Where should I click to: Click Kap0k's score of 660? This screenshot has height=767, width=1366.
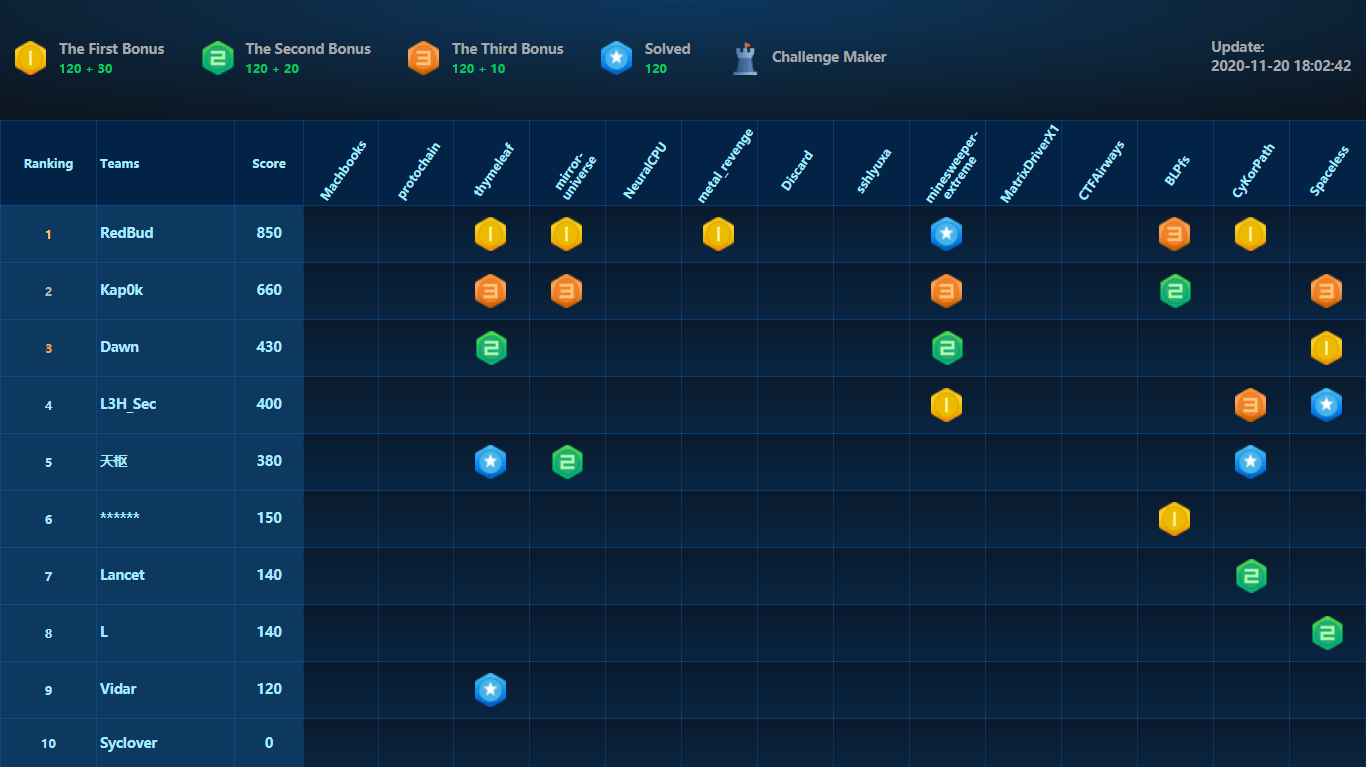269,290
